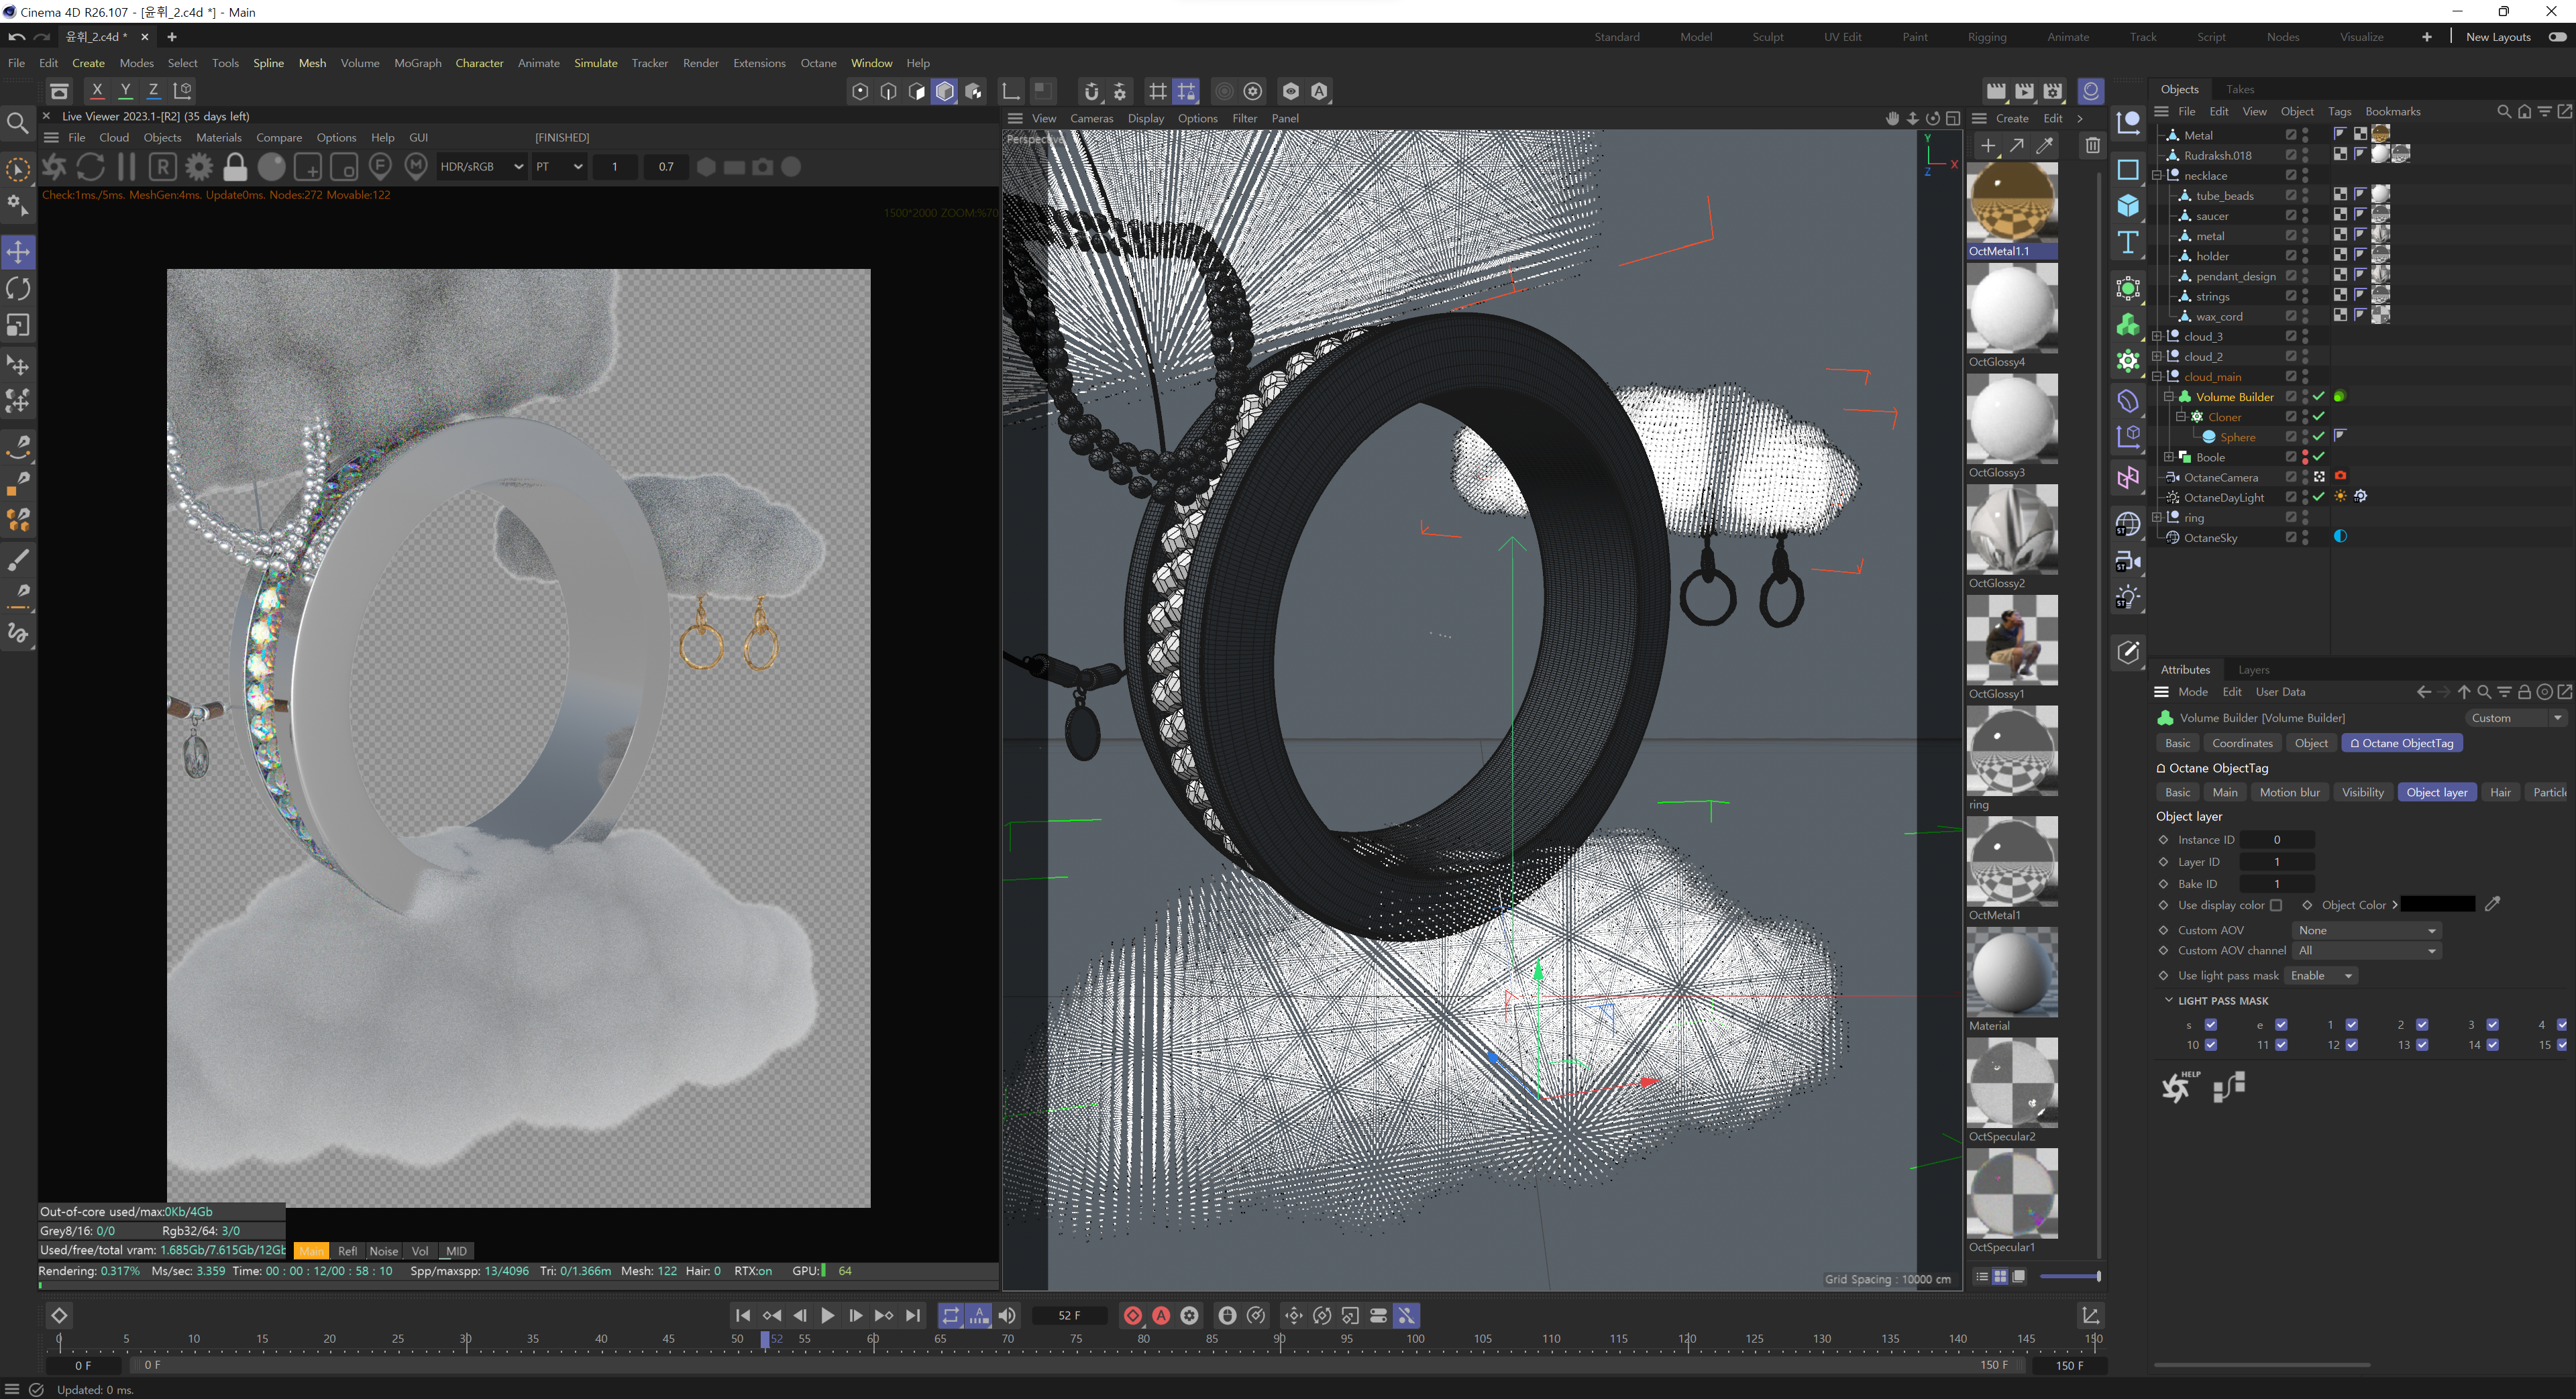Click the Refl render pass button
2576x1399 pixels.
tap(347, 1251)
